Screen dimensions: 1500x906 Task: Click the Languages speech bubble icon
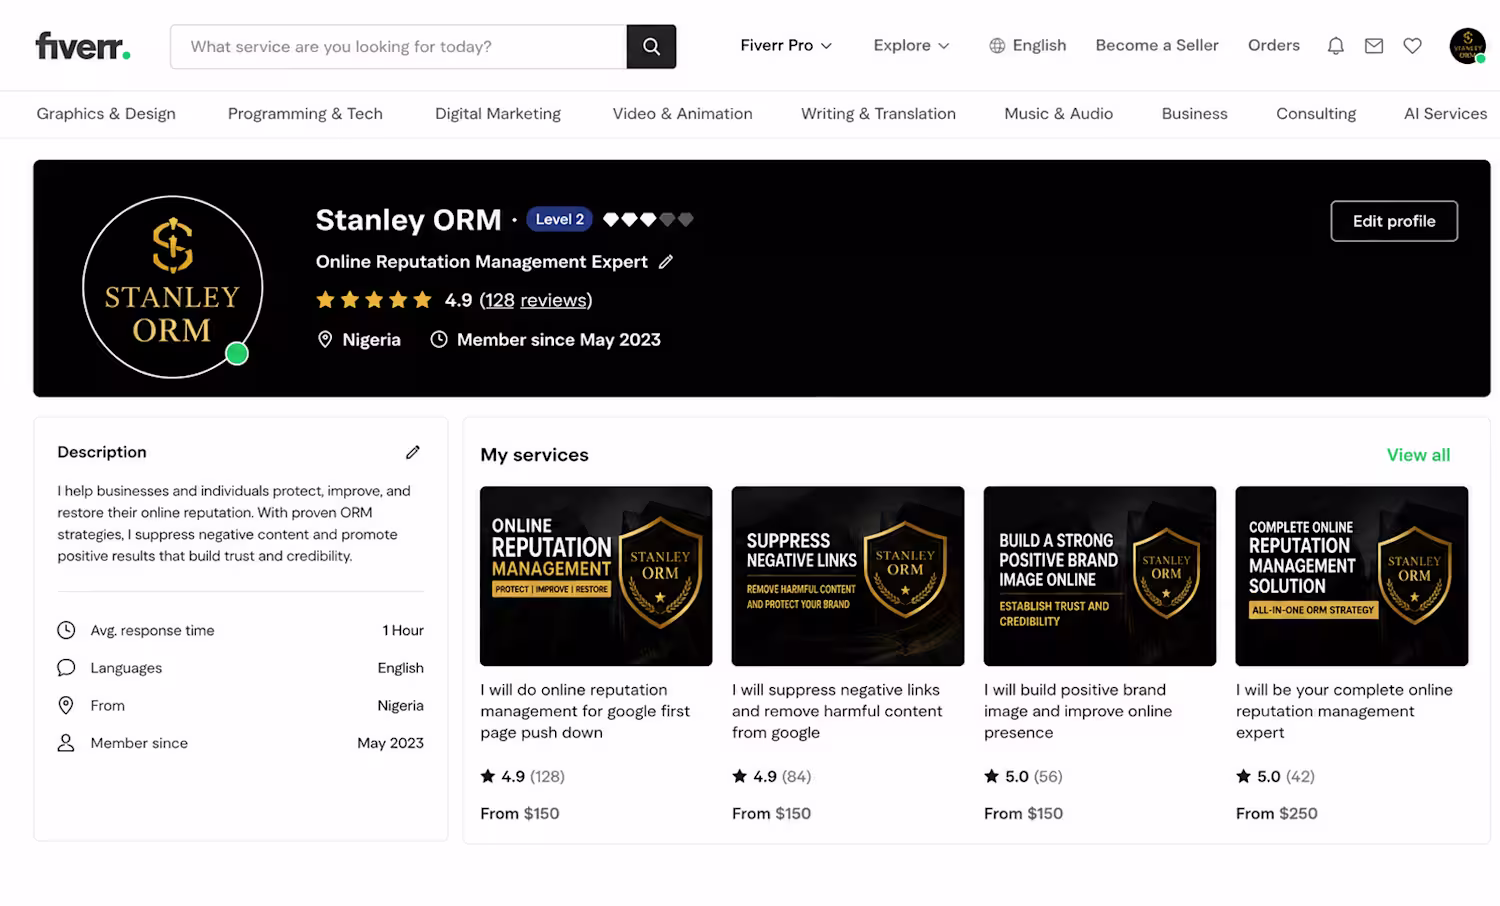point(66,668)
